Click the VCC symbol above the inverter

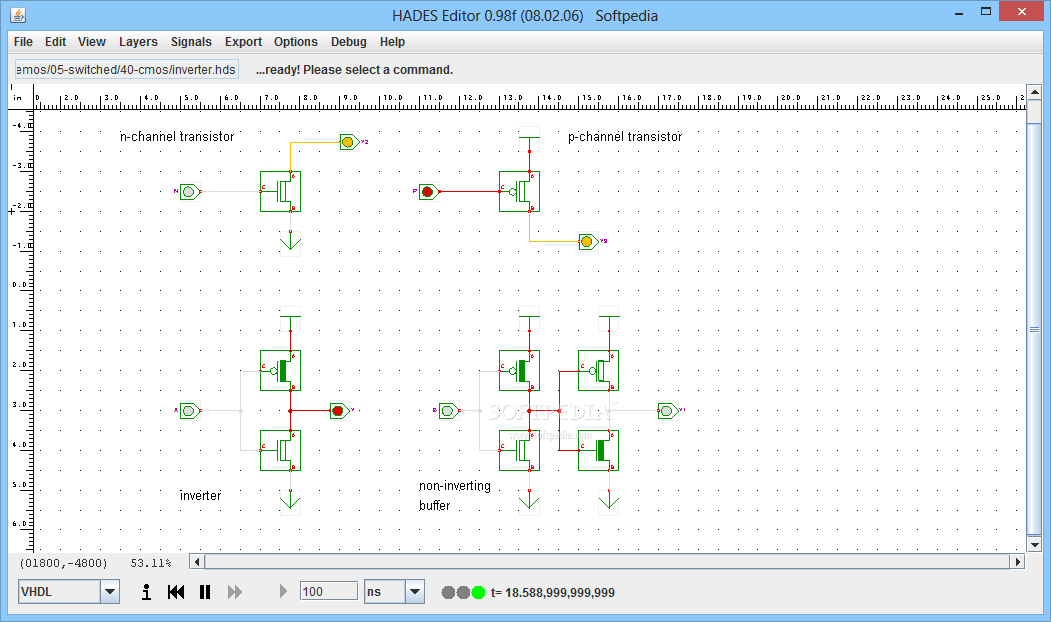point(290,318)
